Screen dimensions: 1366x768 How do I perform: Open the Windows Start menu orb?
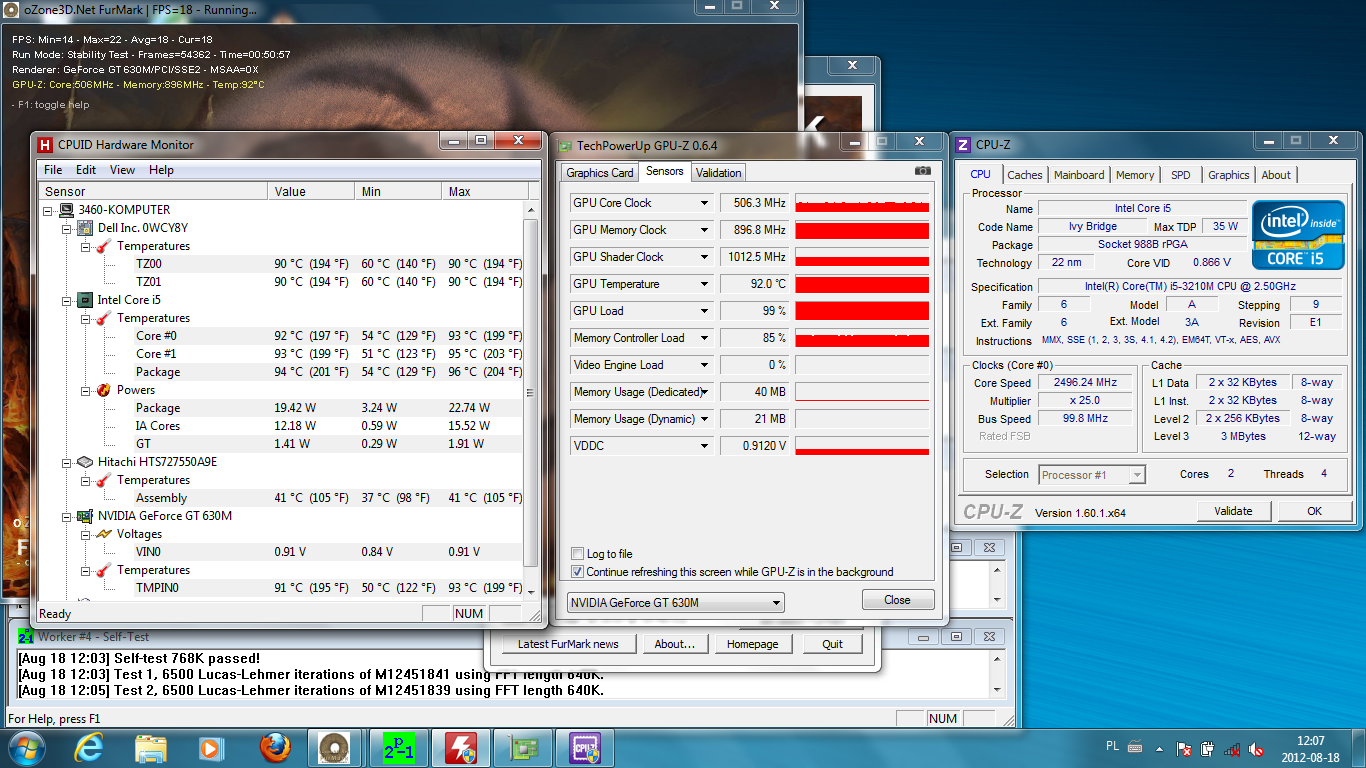[26, 748]
